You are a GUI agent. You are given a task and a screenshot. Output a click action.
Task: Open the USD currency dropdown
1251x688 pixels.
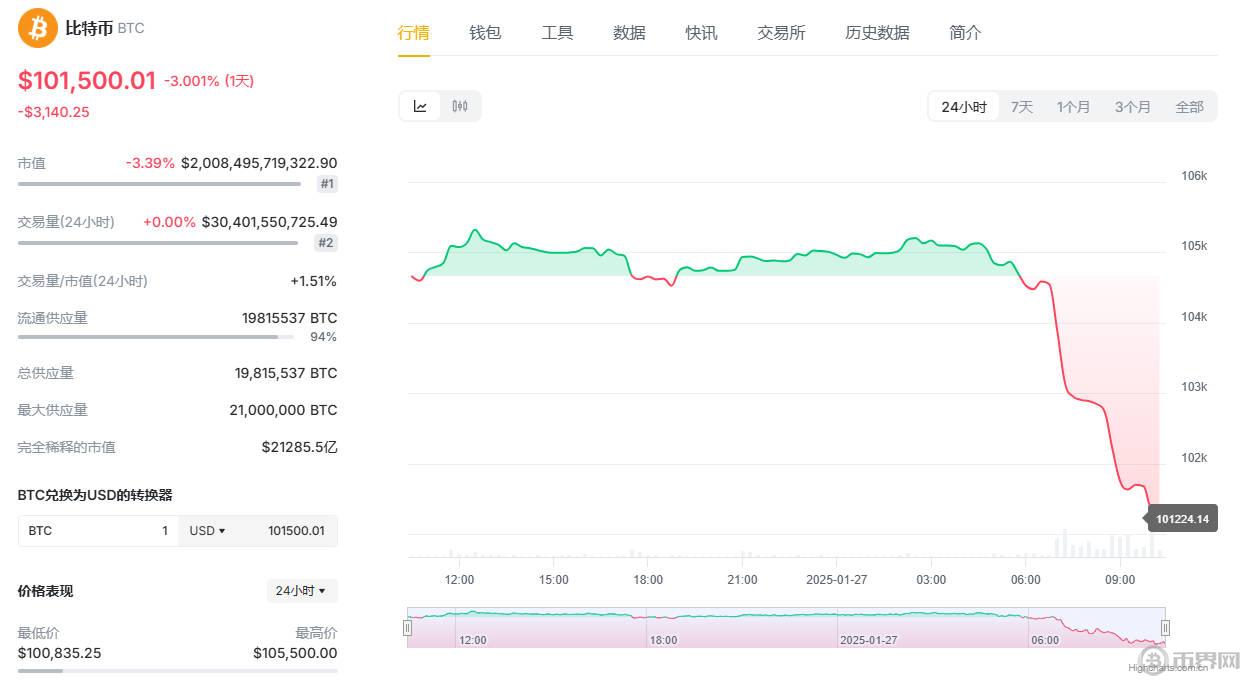pos(208,531)
